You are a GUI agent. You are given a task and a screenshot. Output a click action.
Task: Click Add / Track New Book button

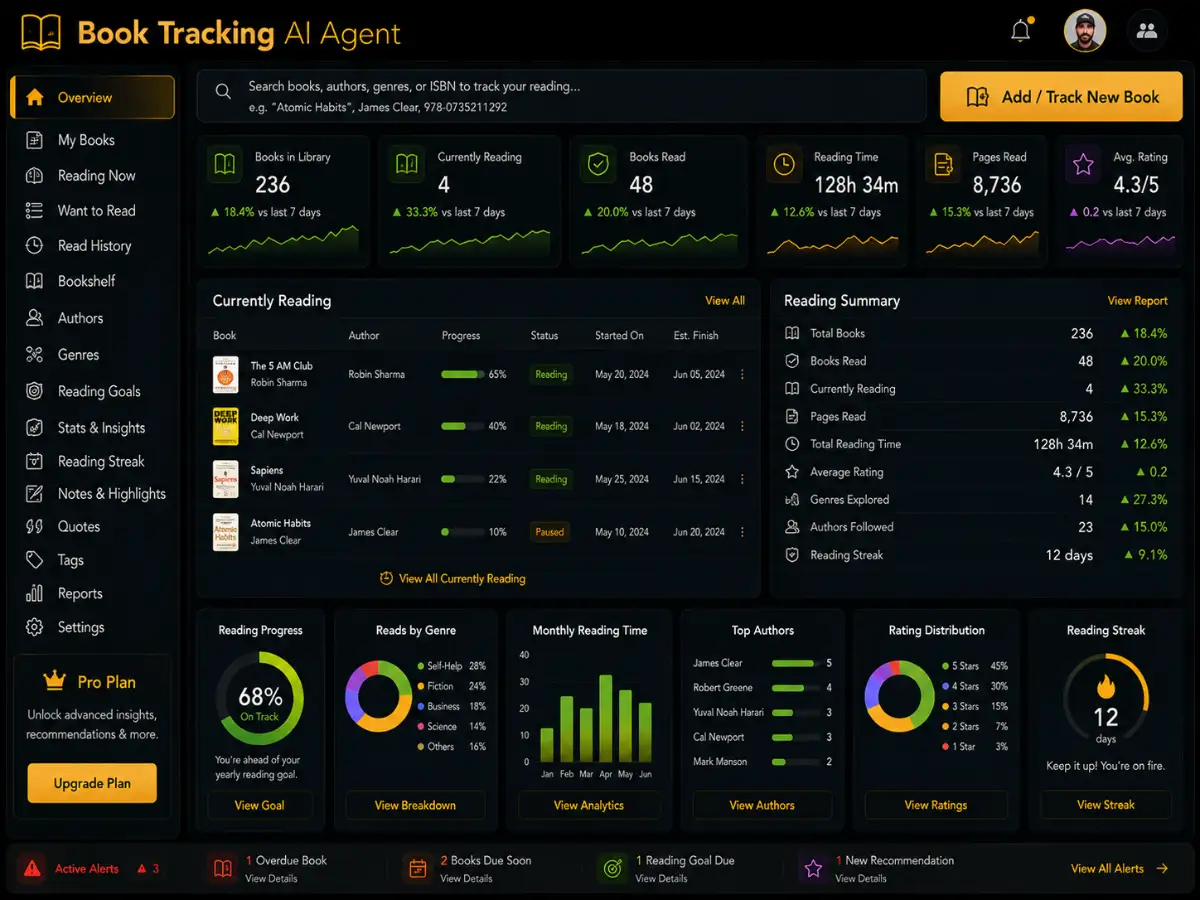point(1061,97)
